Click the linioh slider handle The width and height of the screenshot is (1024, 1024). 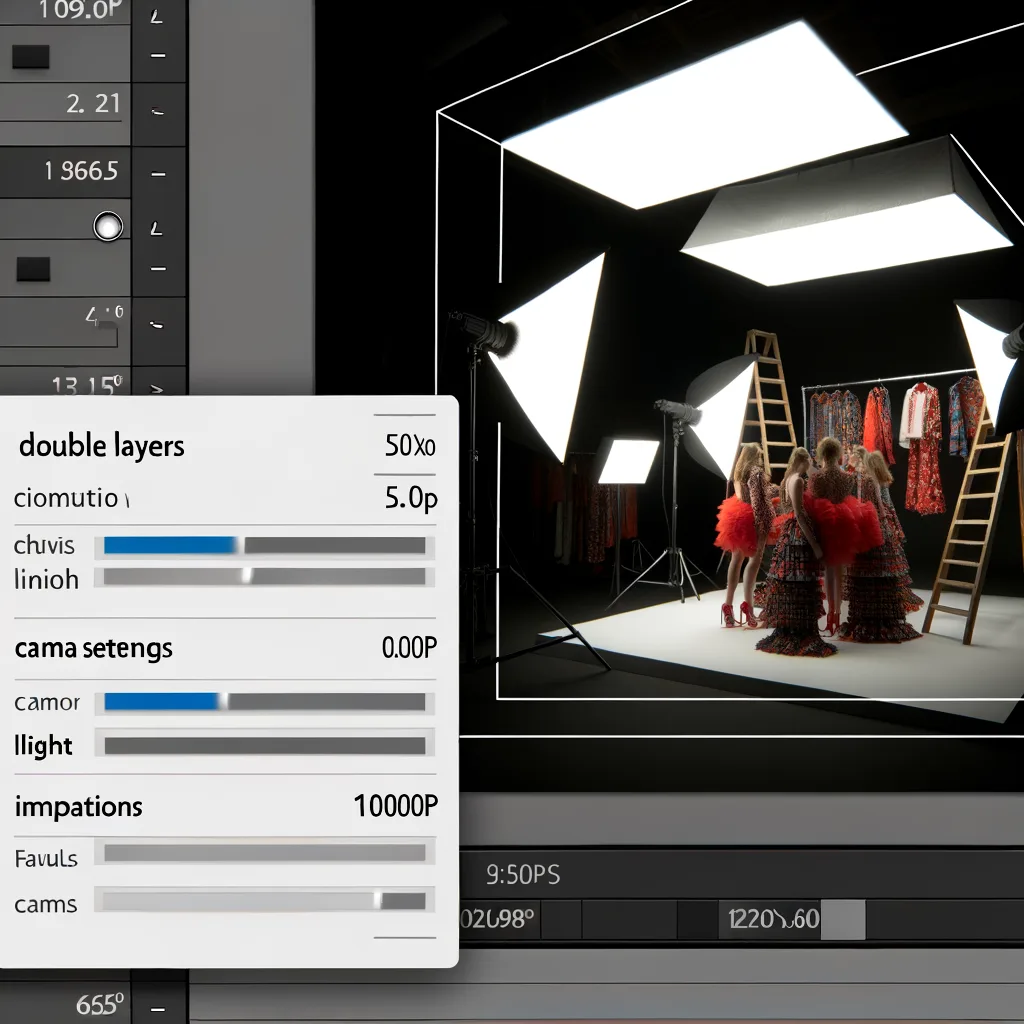pos(247,577)
